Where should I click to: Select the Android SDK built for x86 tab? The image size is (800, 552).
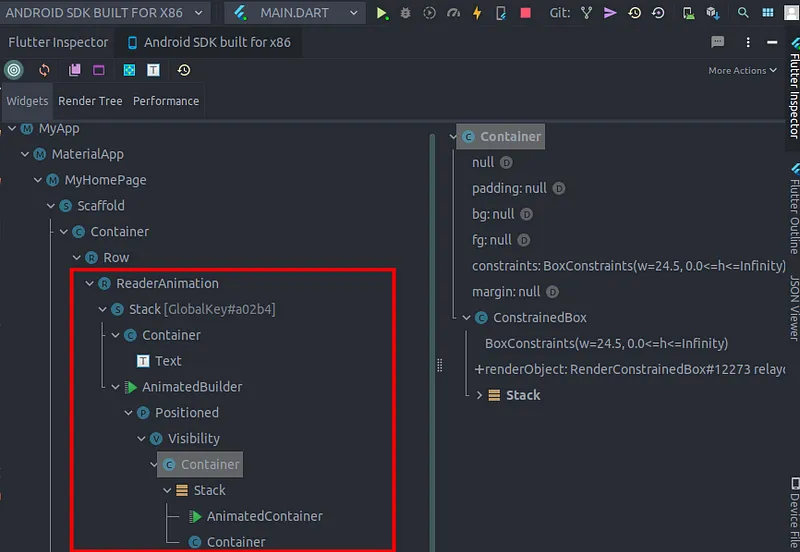coord(209,42)
